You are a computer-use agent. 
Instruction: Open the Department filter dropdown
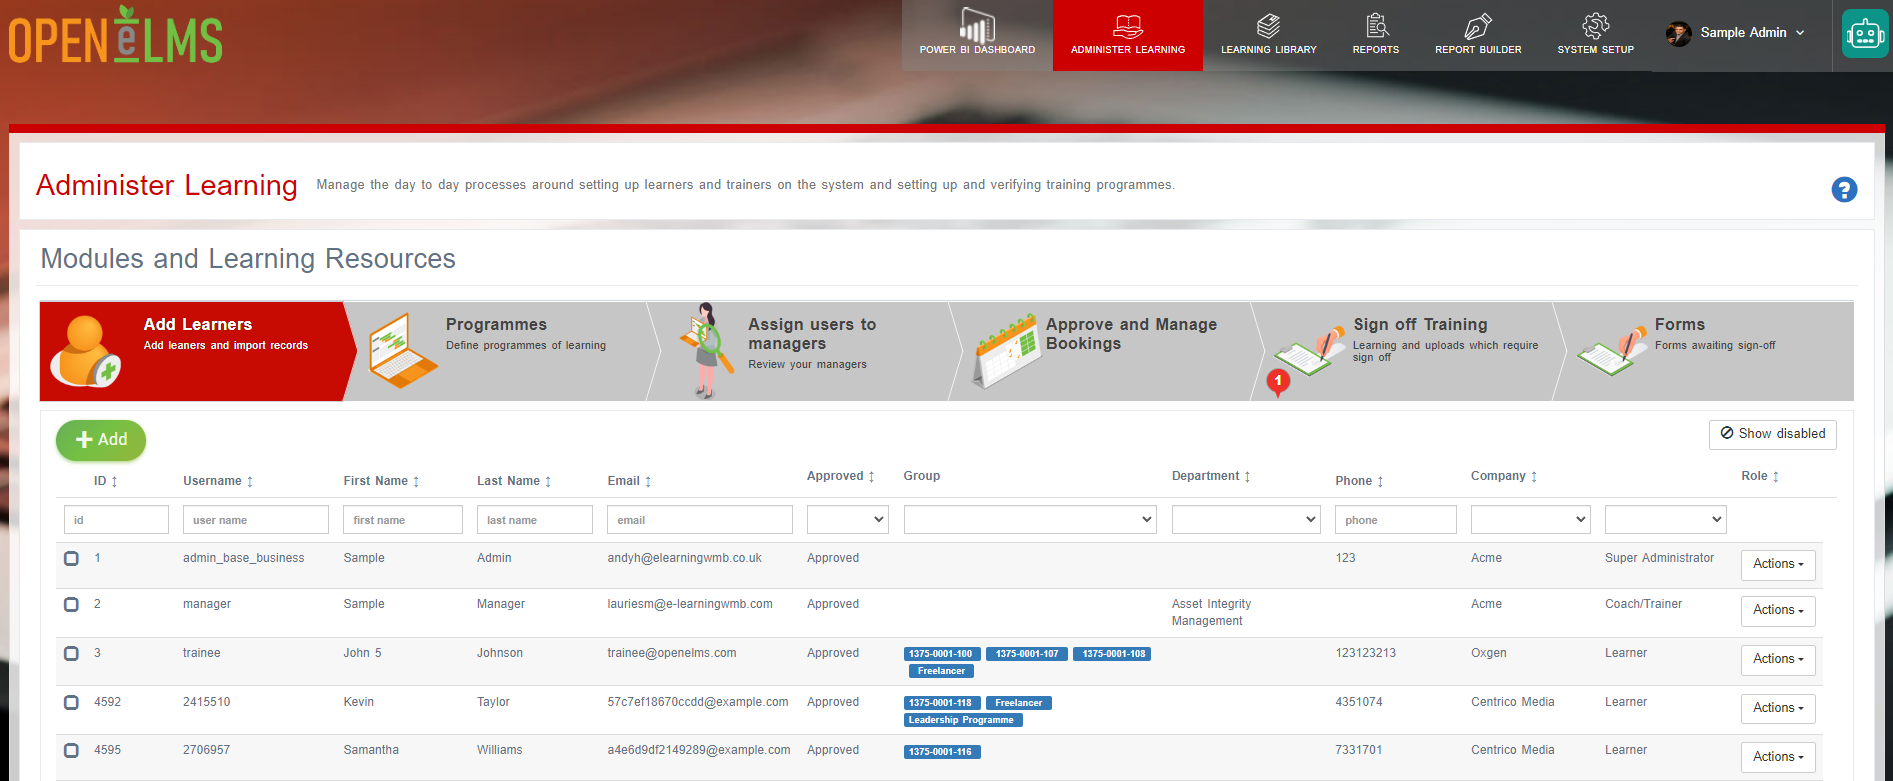point(1246,519)
